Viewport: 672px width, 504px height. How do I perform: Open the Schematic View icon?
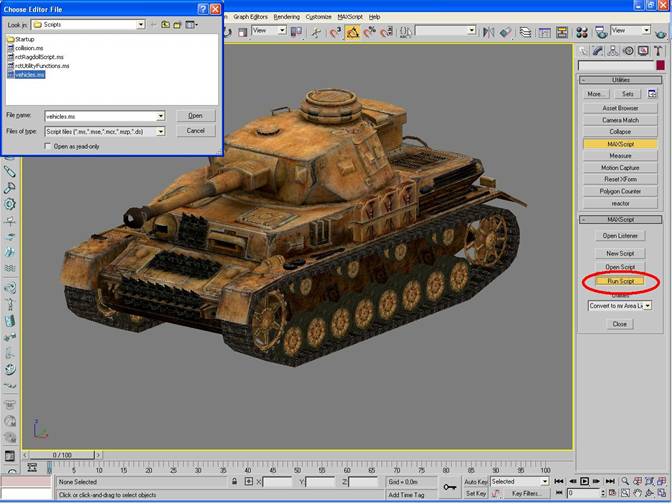coord(562,32)
